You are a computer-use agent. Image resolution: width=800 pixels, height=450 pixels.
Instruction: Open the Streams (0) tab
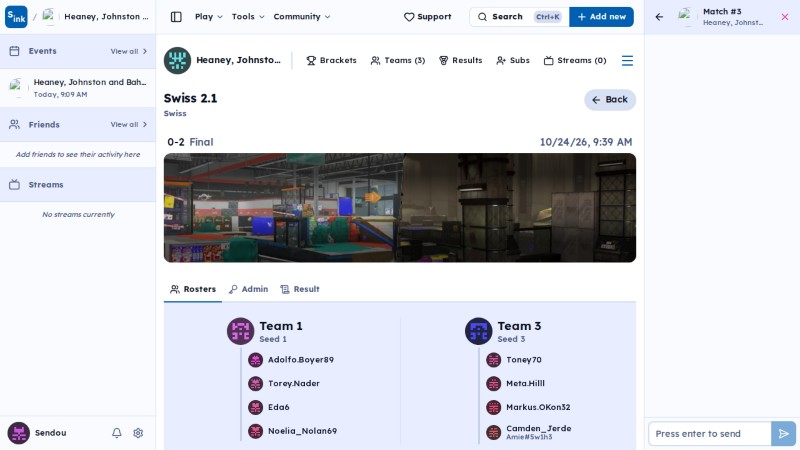pyautogui.click(x=574, y=60)
